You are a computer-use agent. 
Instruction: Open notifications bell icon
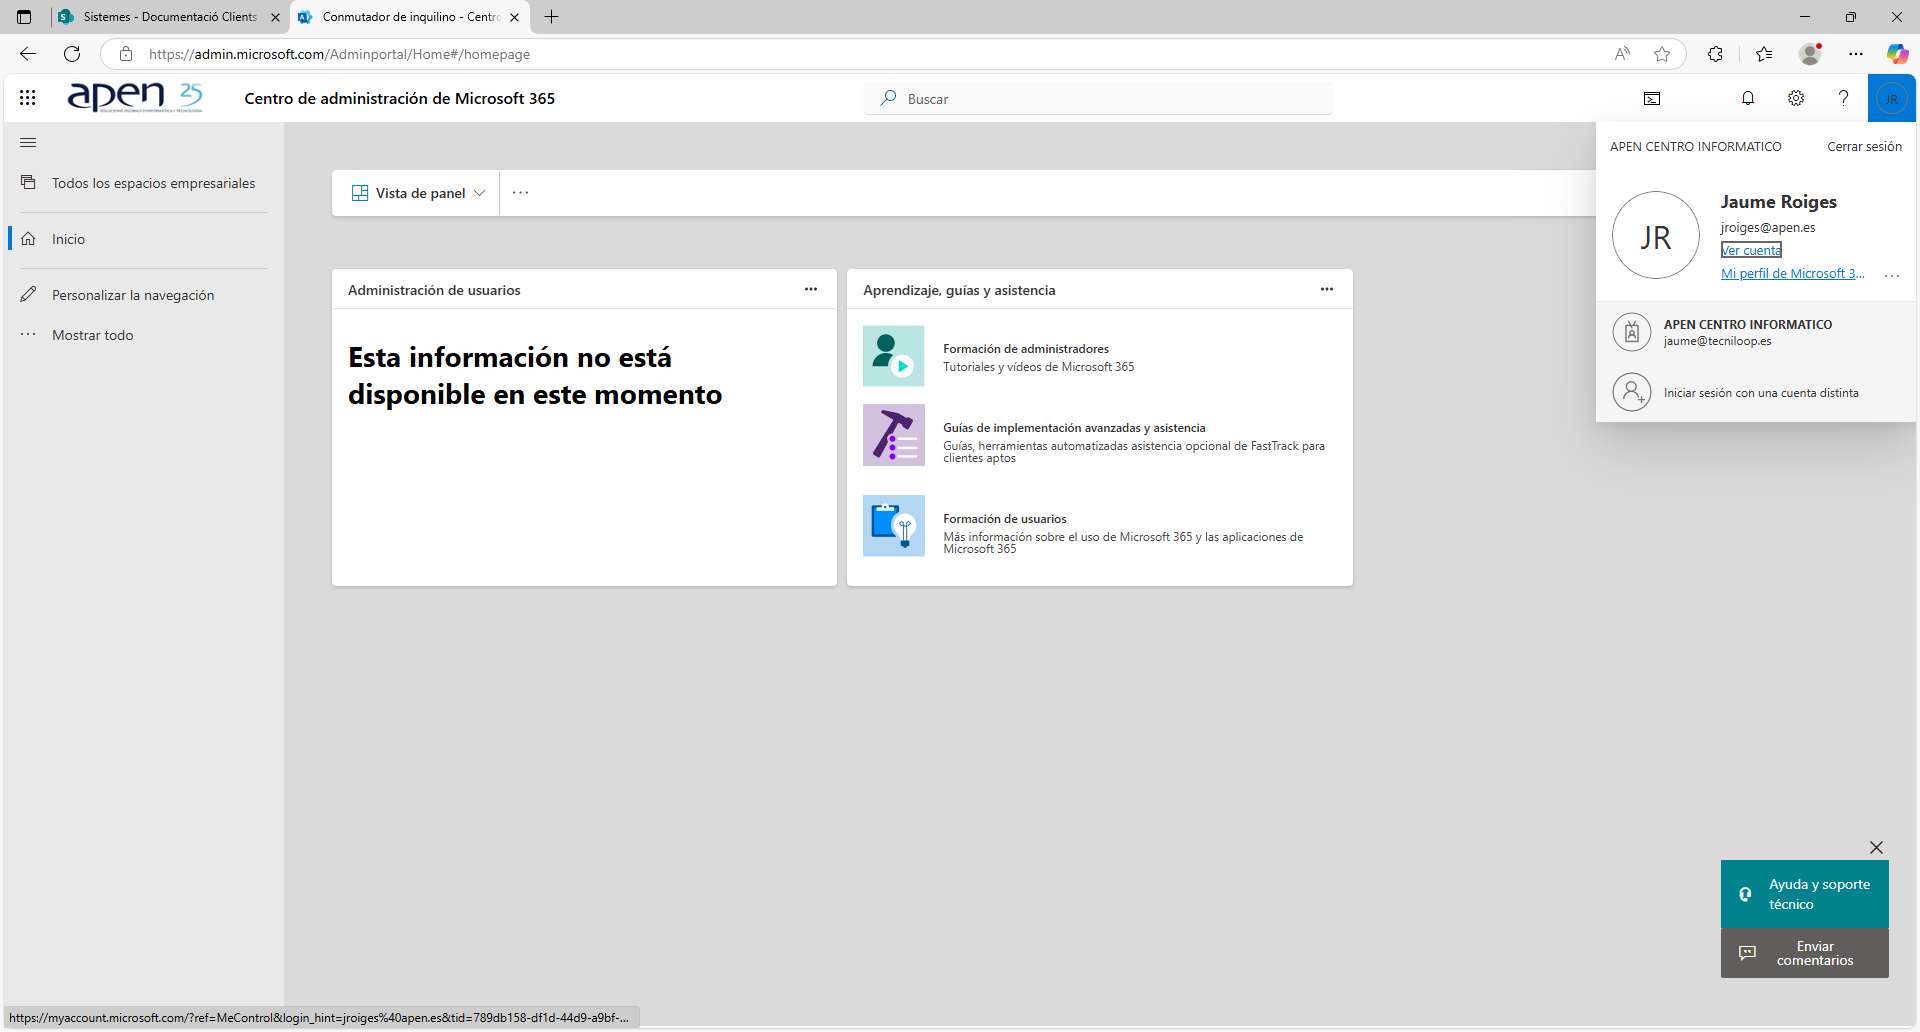[1748, 98]
